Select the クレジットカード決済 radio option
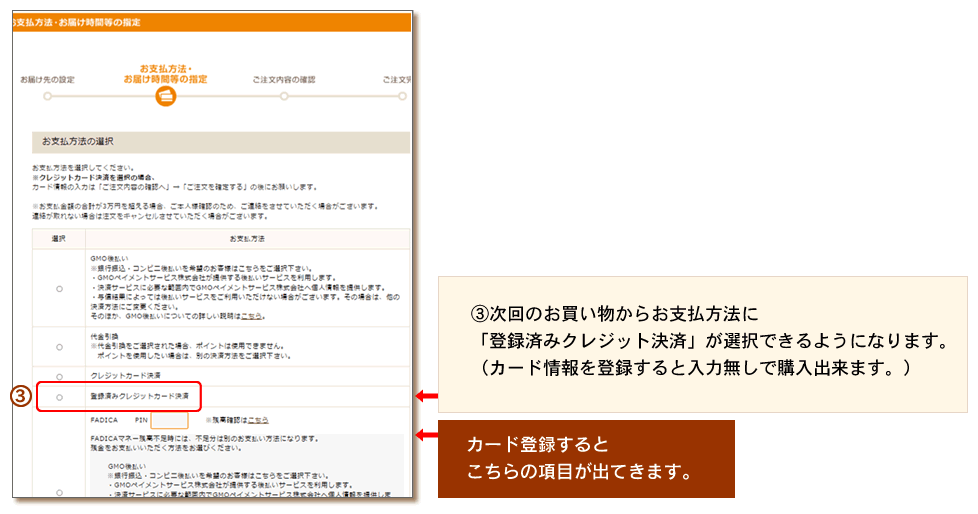 (59, 376)
